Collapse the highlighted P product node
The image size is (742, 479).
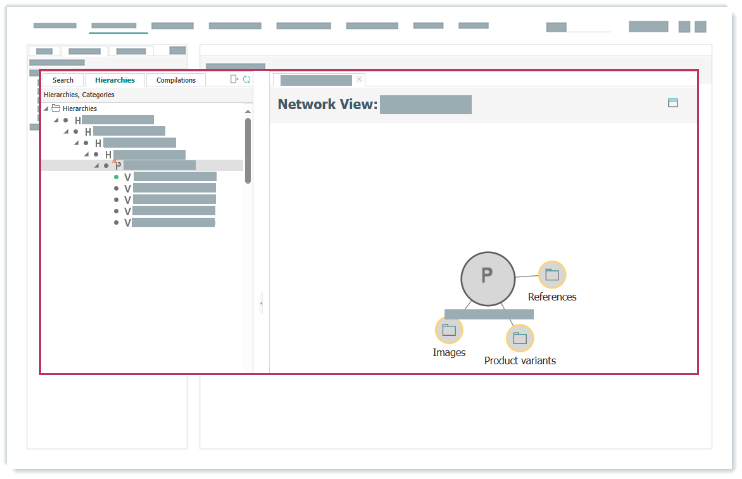96,166
